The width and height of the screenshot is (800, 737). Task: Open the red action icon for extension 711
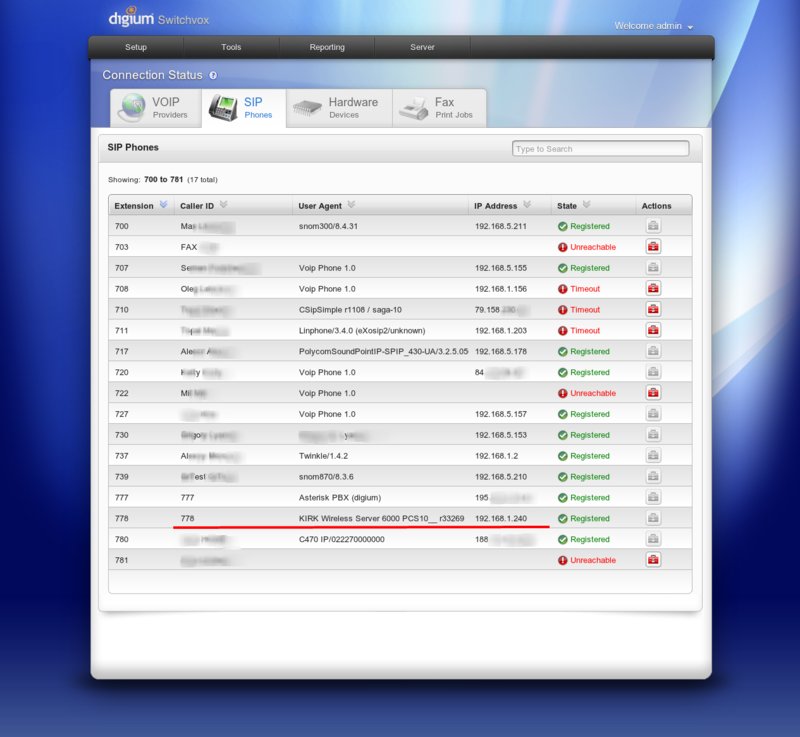click(x=653, y=330)
